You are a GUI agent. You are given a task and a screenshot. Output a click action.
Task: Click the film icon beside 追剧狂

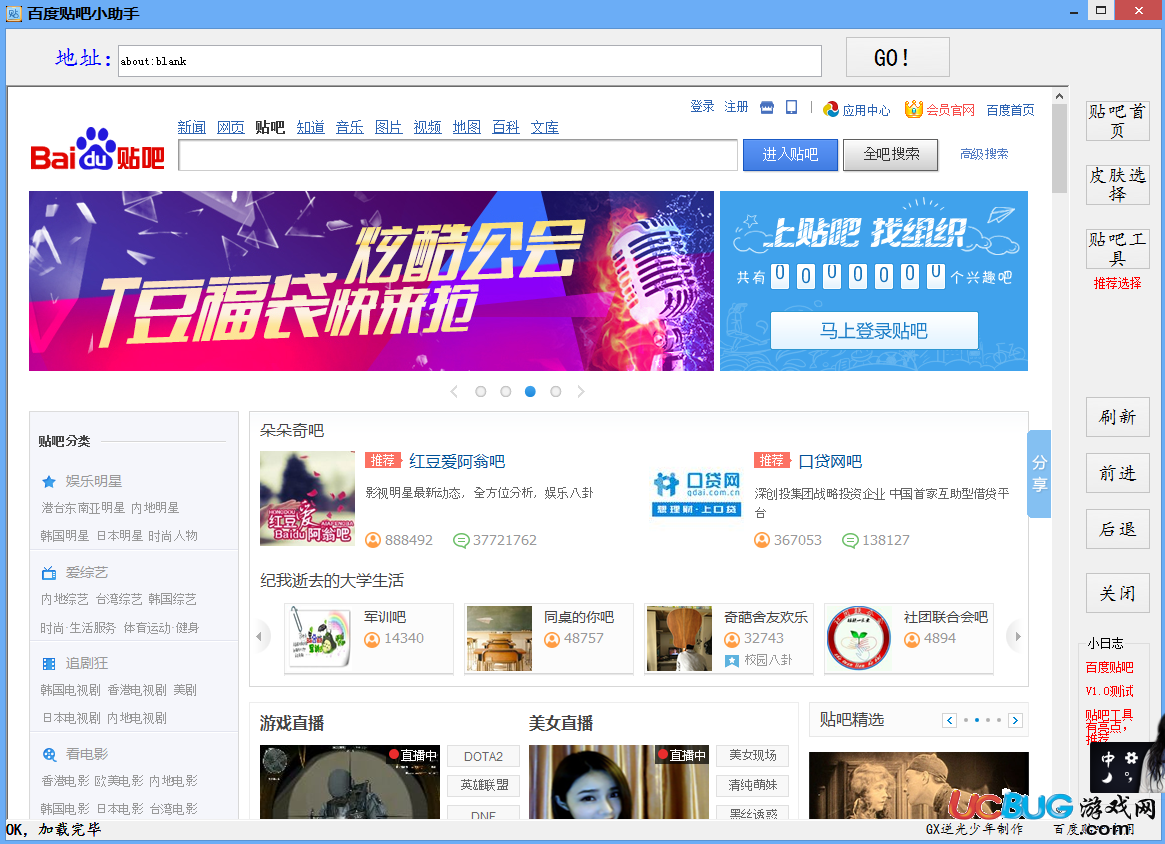[49, 663]
